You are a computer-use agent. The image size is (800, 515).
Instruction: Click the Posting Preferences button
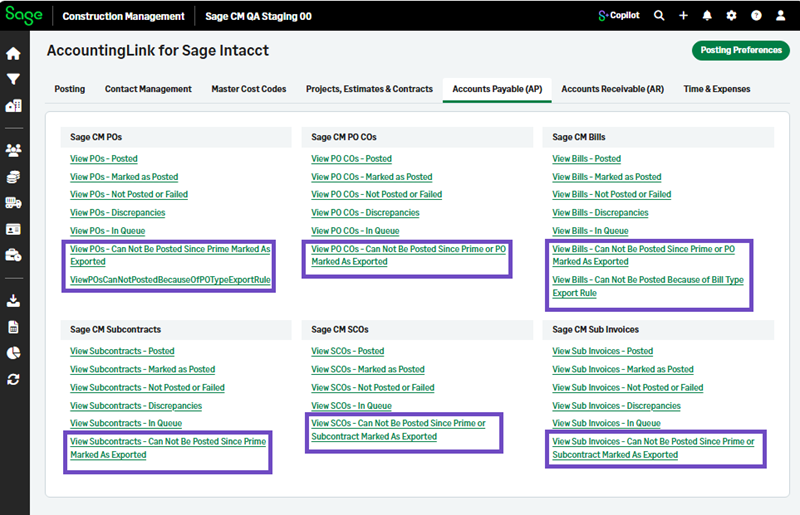(x=741, y=50)
